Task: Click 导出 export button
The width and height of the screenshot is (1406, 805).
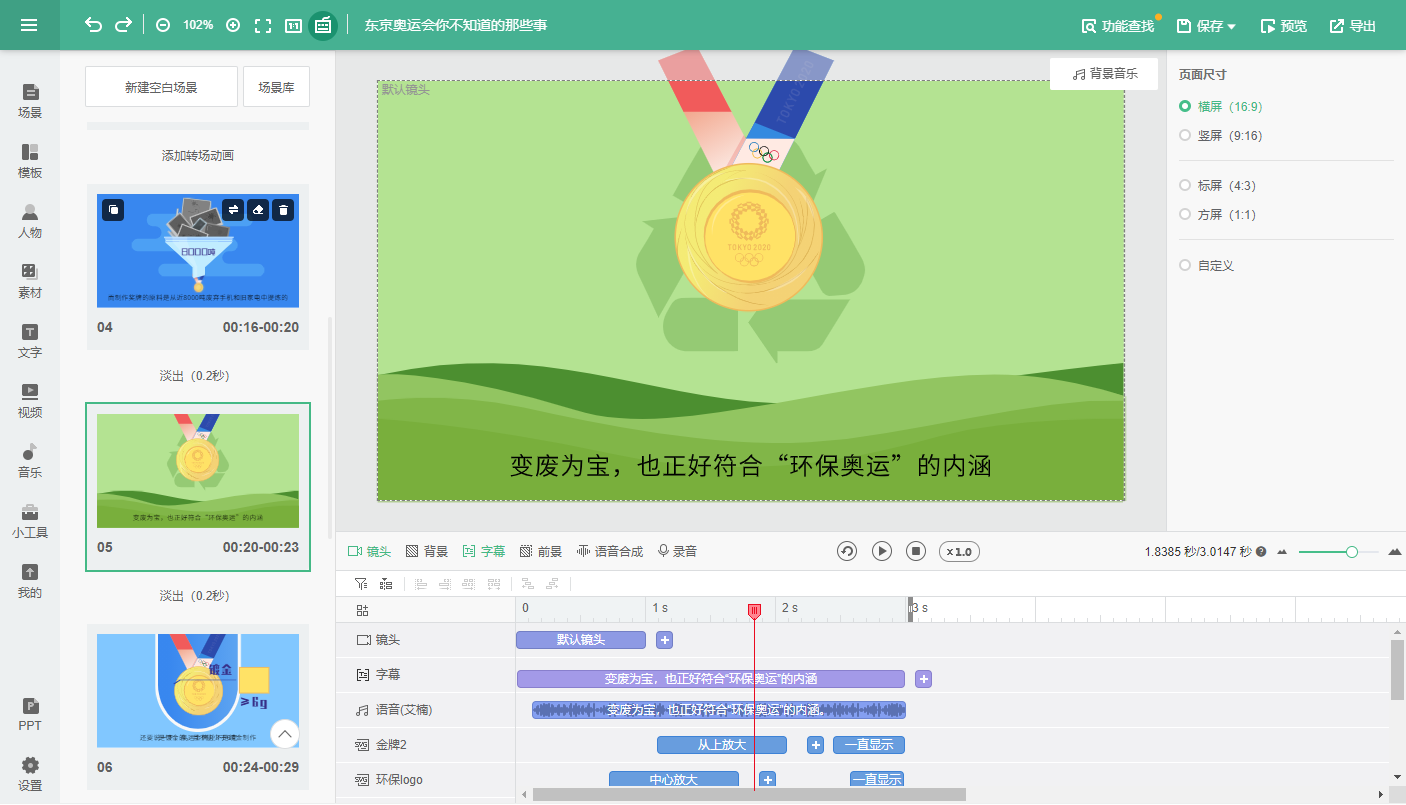Action: tap(1352, 26)
